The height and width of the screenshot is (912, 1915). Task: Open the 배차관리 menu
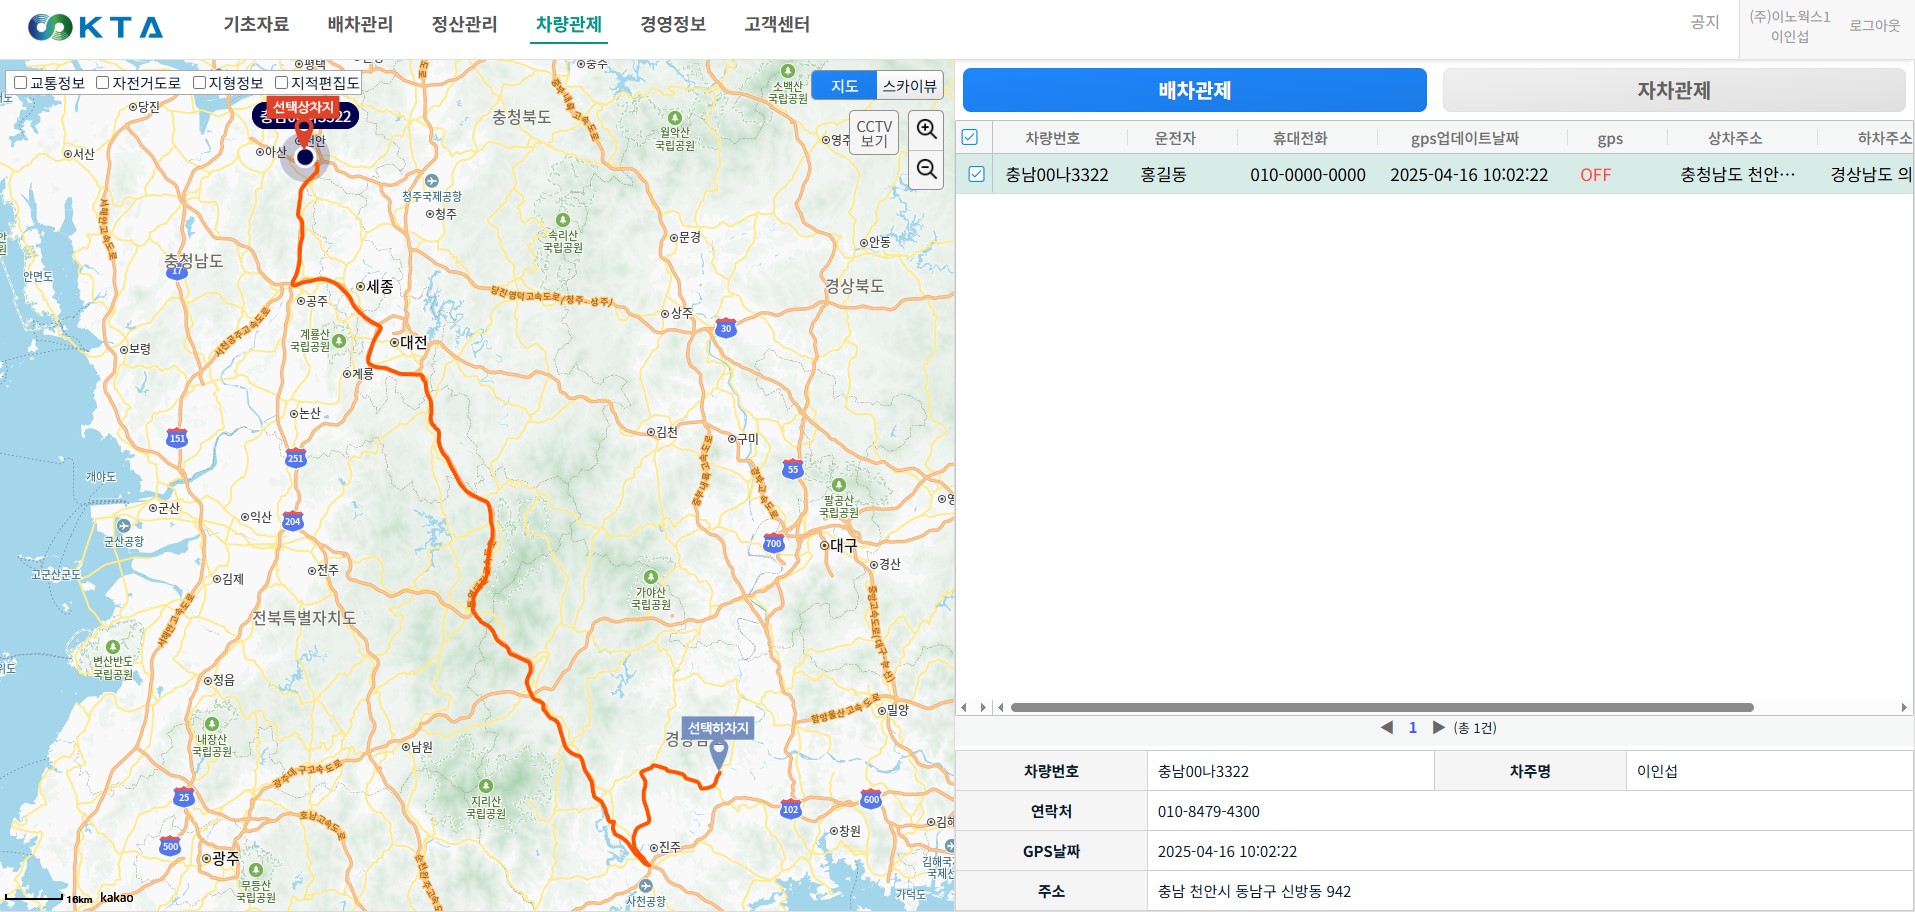pos(360,24)
